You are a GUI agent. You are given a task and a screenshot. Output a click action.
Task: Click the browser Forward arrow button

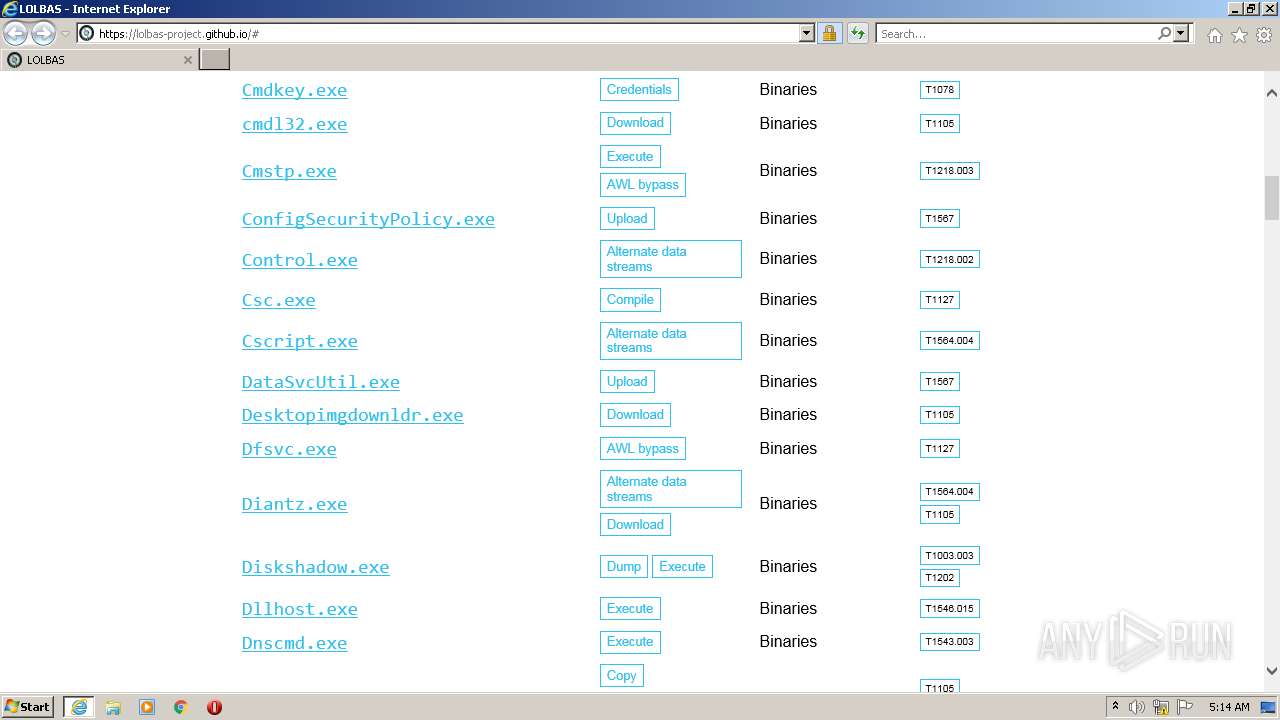(43, 34)
